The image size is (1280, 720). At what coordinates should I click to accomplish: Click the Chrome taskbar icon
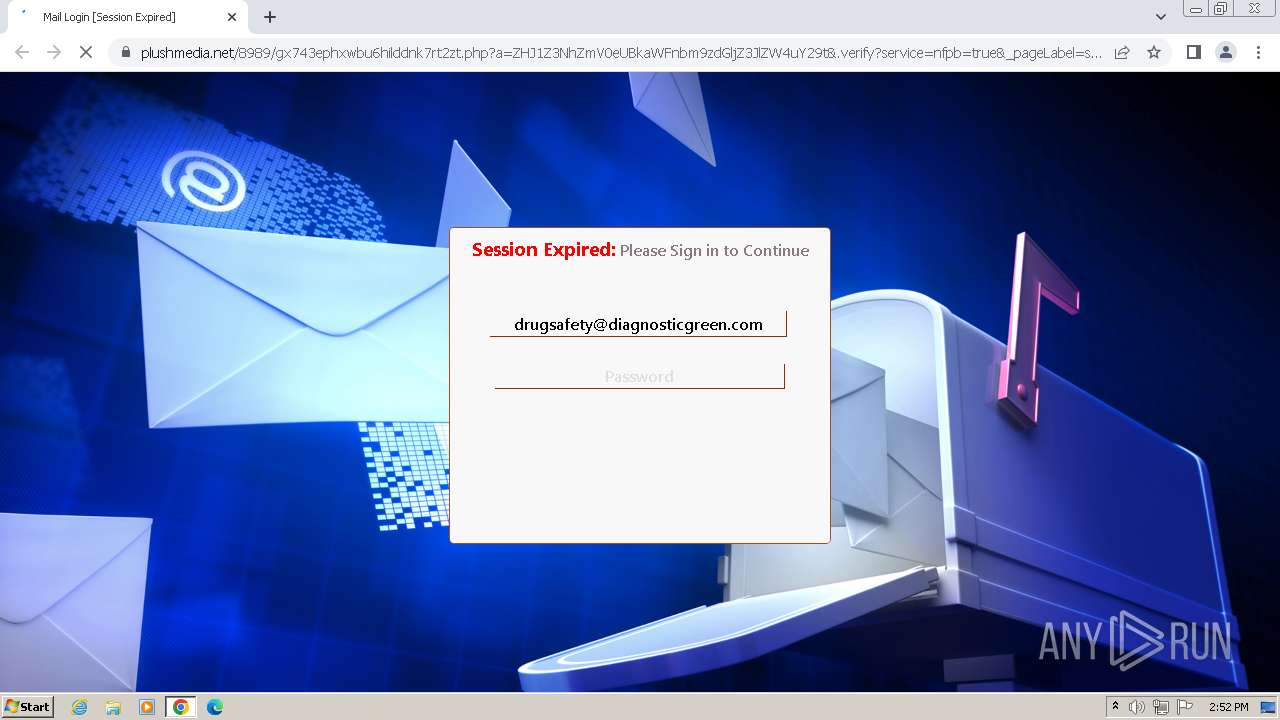coord(181,707)
